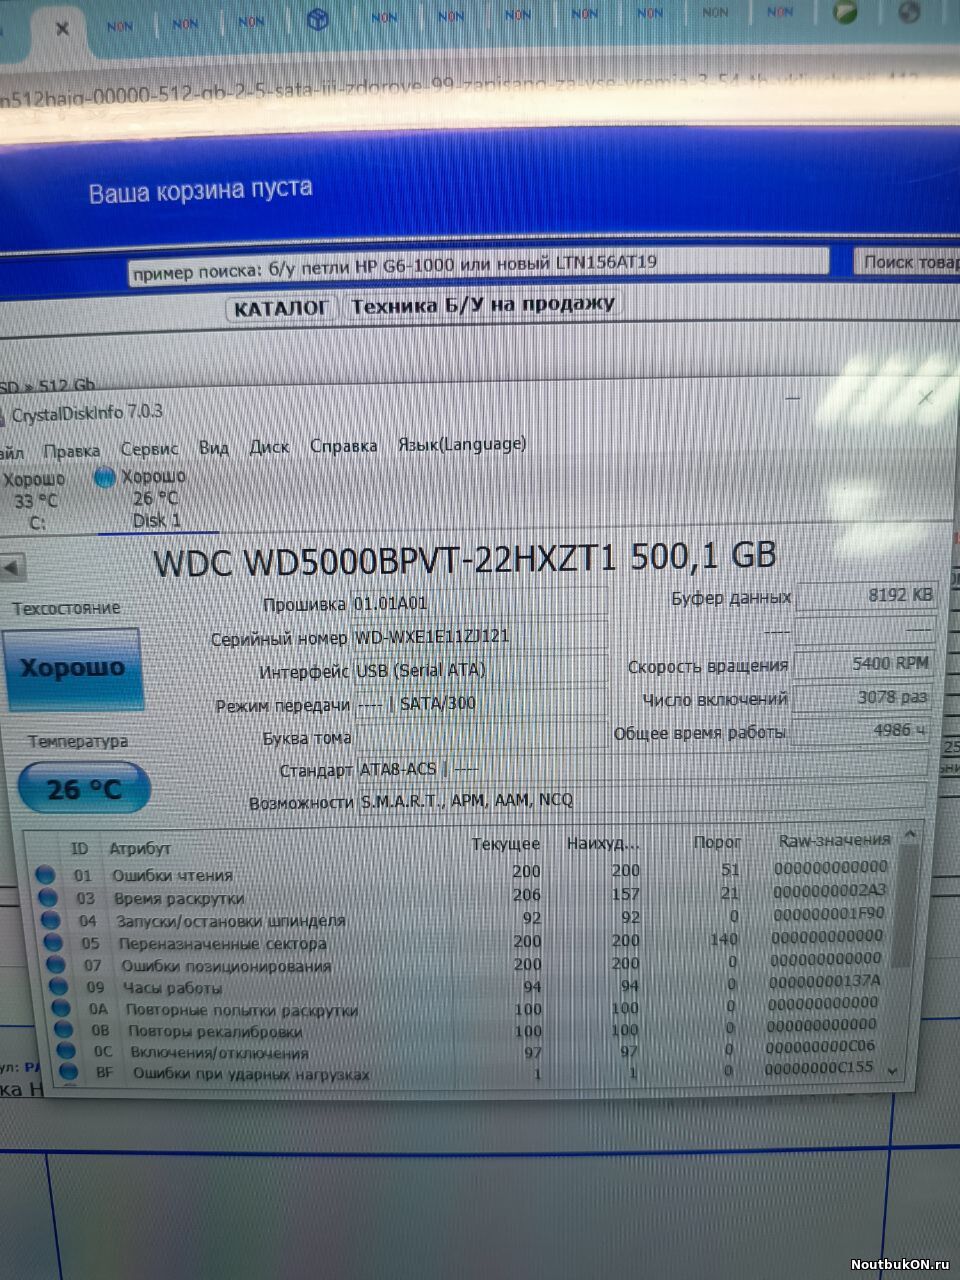This screenshot has height=1280, width=960.
Task: Click status dot for attribute 03 Время раскрутки
Action: [46, 897]
